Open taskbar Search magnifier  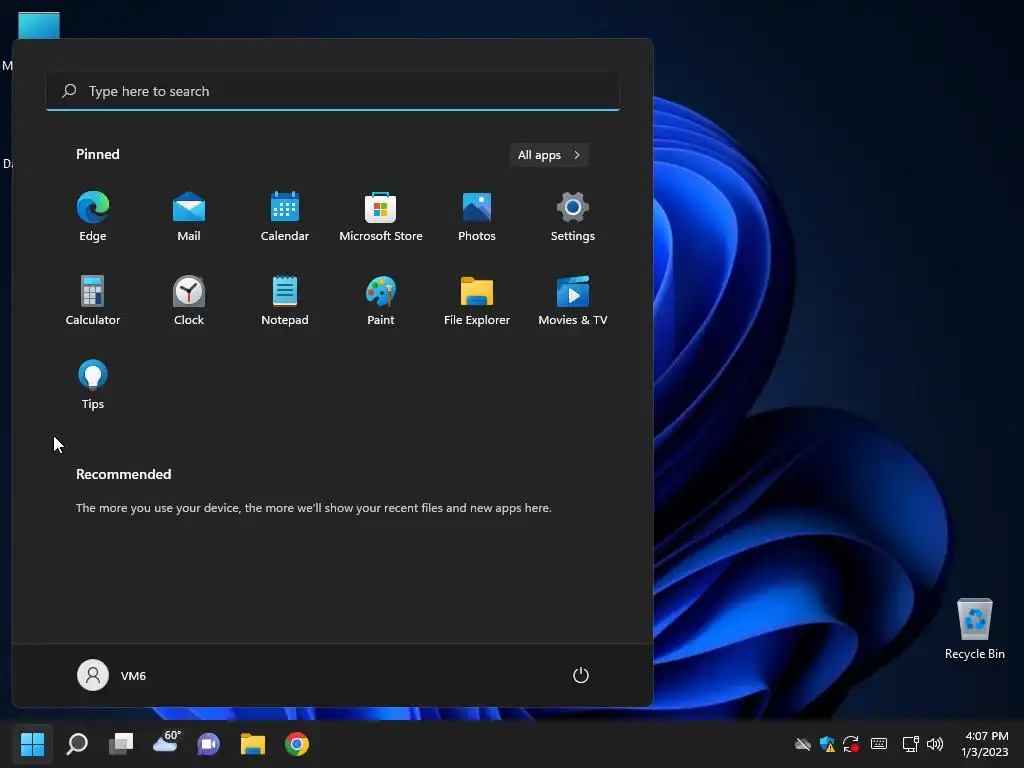point(77,743)
